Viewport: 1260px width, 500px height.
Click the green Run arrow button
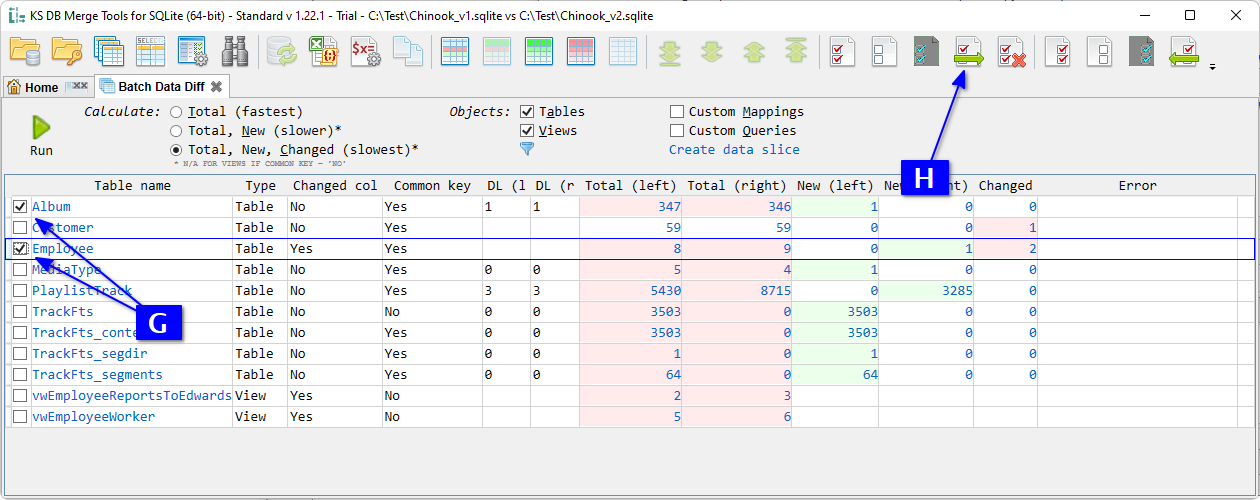pyautogui.click(x=41, y=127)
